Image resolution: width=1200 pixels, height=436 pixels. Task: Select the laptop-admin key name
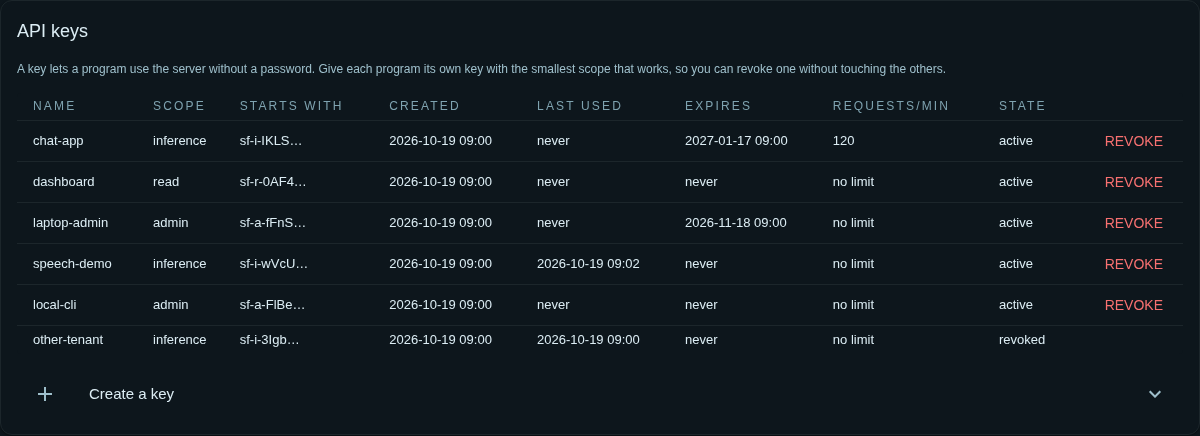click(70, 223)
